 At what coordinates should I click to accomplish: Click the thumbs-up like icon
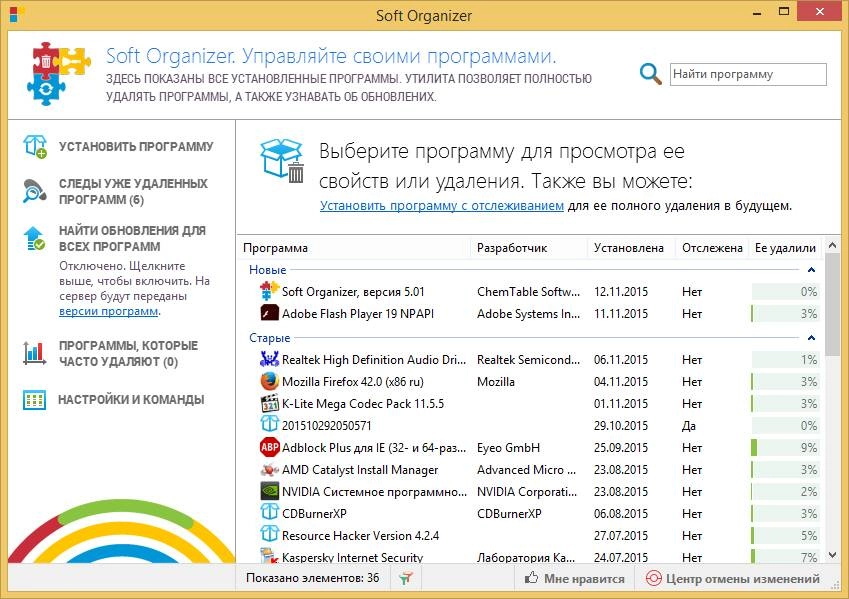coord(531,578)
